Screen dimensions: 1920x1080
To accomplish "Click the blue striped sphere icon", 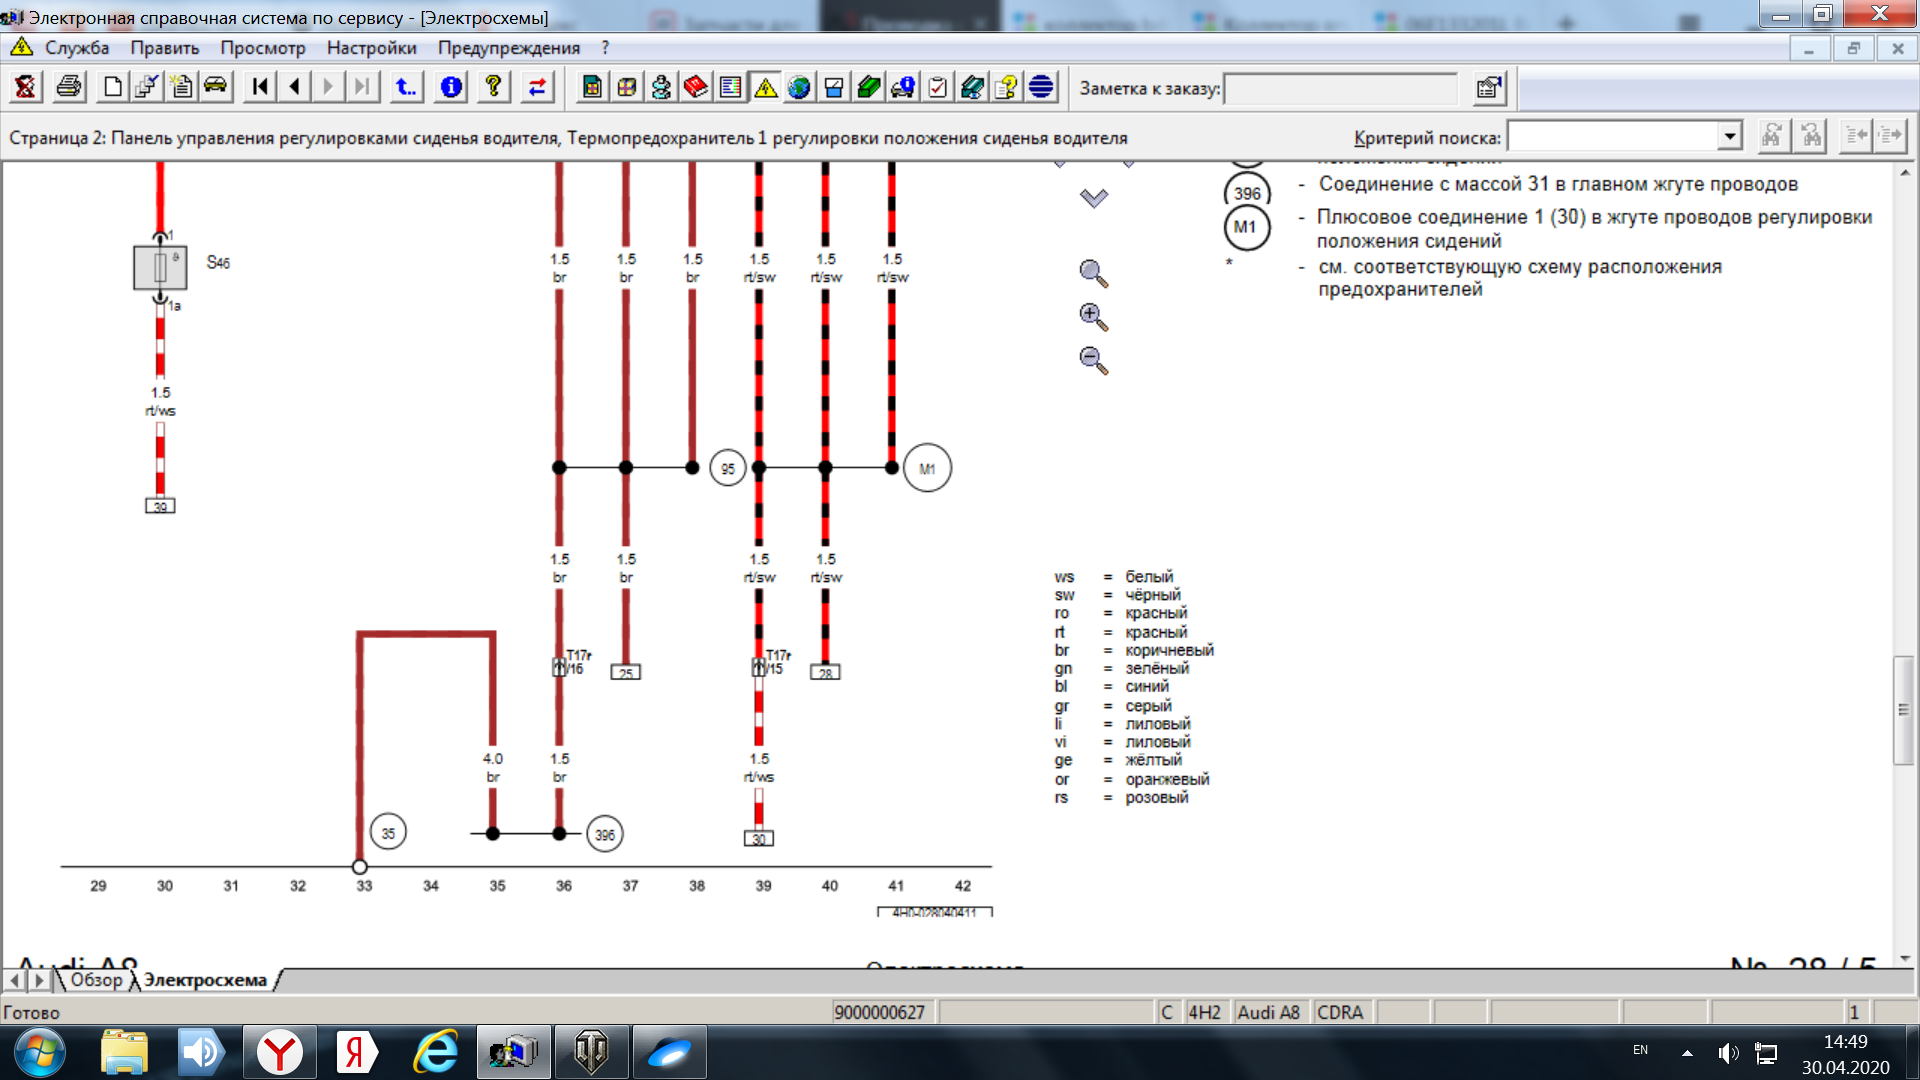I will coord(1041,88).
